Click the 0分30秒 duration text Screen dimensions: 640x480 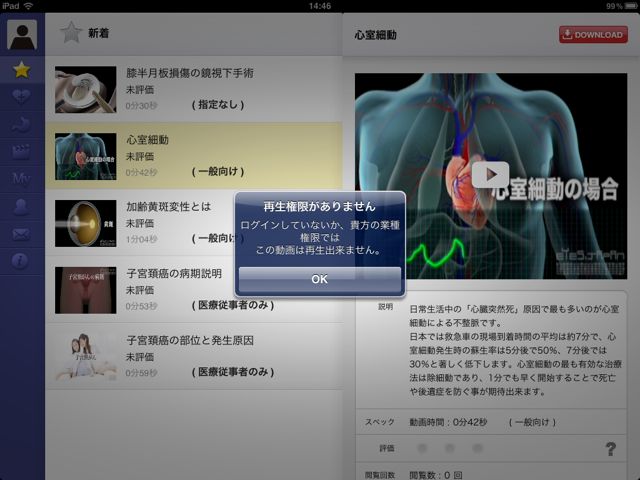pyautogui.click(x=141, y=106)
